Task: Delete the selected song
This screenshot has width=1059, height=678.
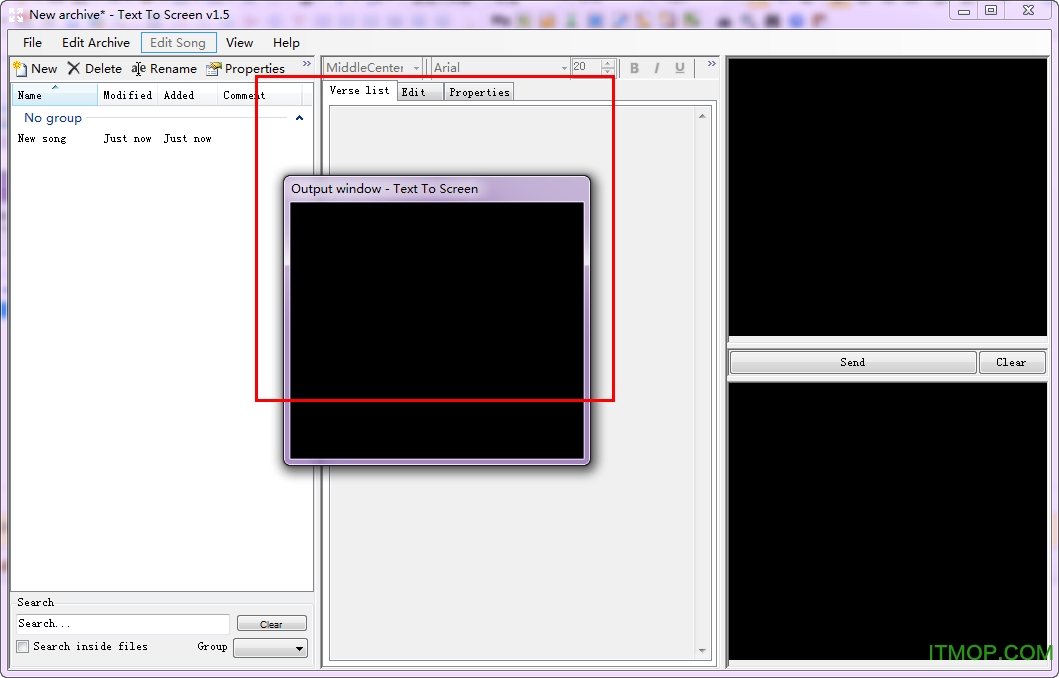Action: point(95,68)
